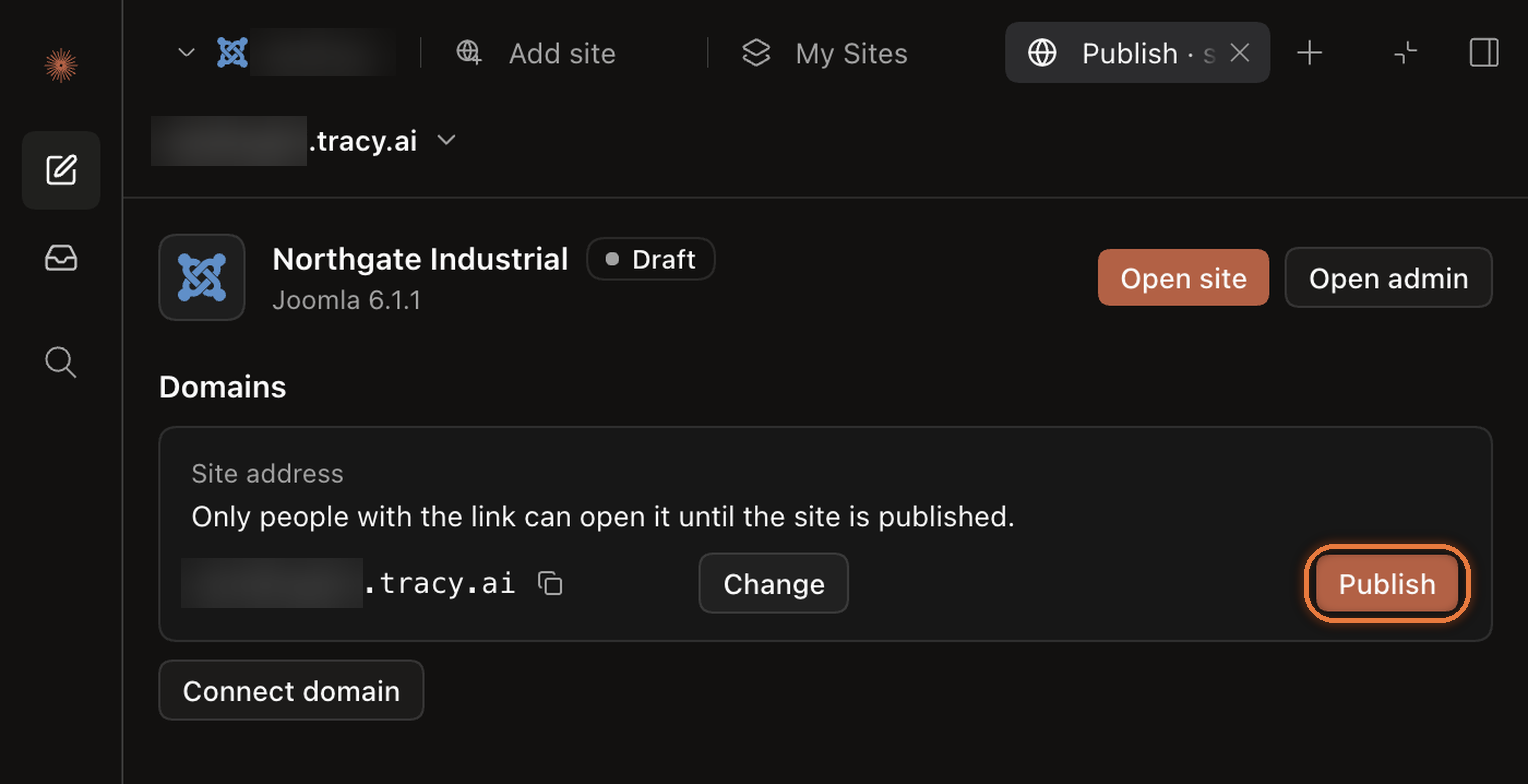Image resolution: width=1528 pixels, height=784 pixels.
Task: Copy the site address with the copy icon
Action: click(550, 583)
